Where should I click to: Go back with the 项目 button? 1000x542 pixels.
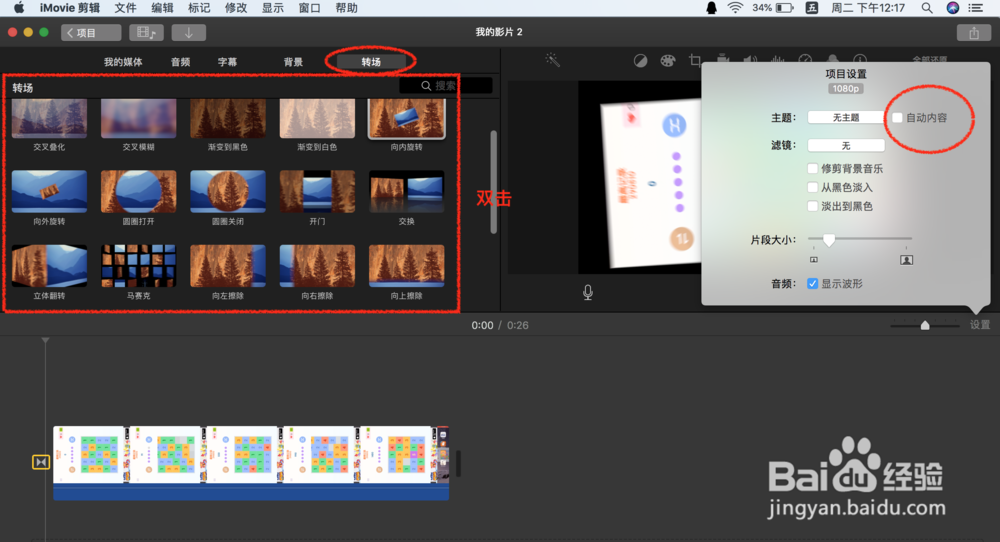click(x=91, y=33)
